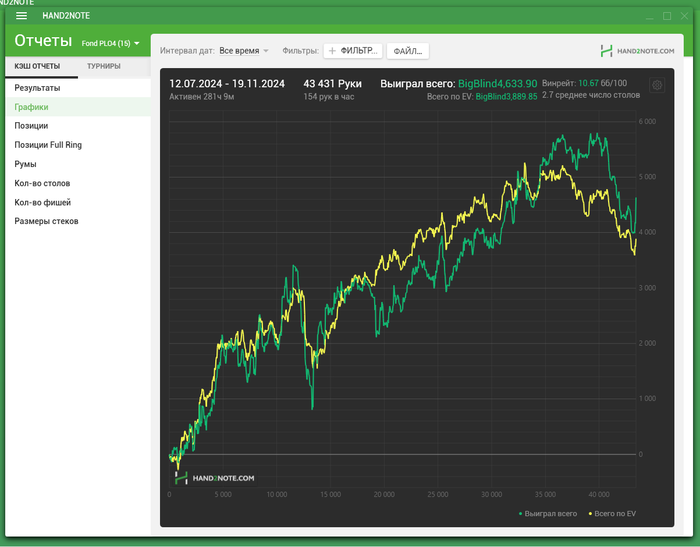Open 'Кол-во столов' report

[x=78, y=184]
